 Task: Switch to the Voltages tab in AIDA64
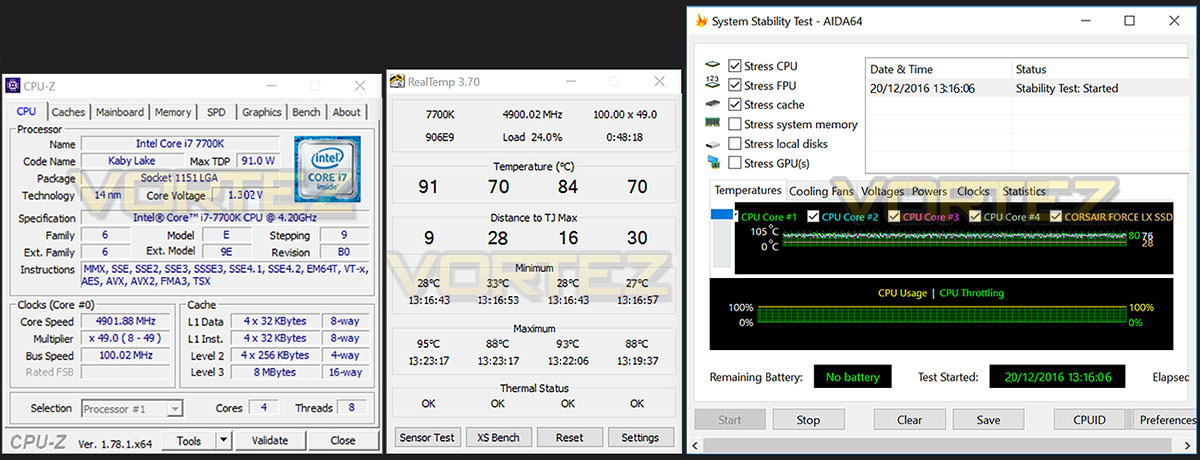coord(883,191)
